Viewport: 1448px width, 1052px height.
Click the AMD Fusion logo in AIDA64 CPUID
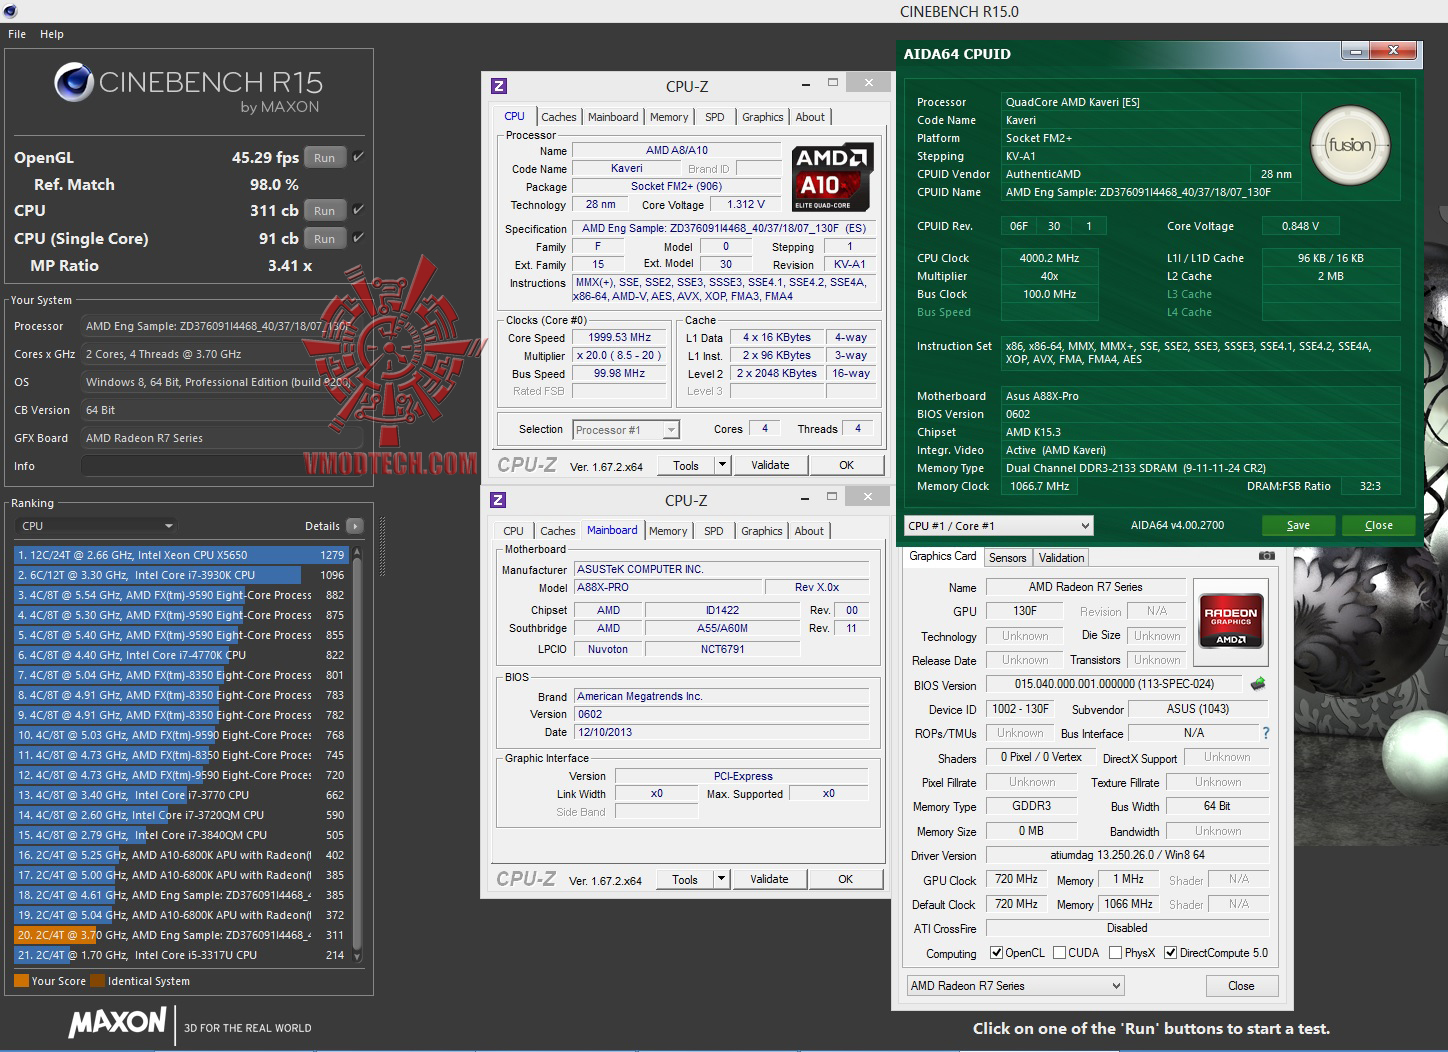pyautogui.click(x=1349, y=146)
